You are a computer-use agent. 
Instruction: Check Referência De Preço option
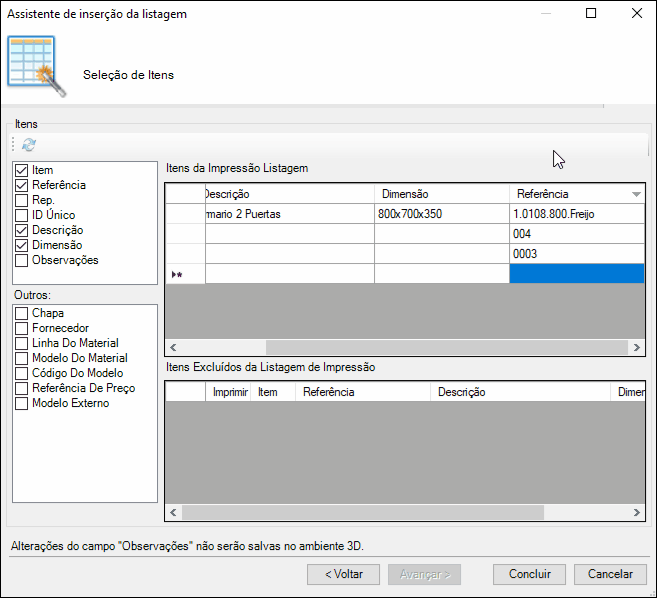point(21,388)
